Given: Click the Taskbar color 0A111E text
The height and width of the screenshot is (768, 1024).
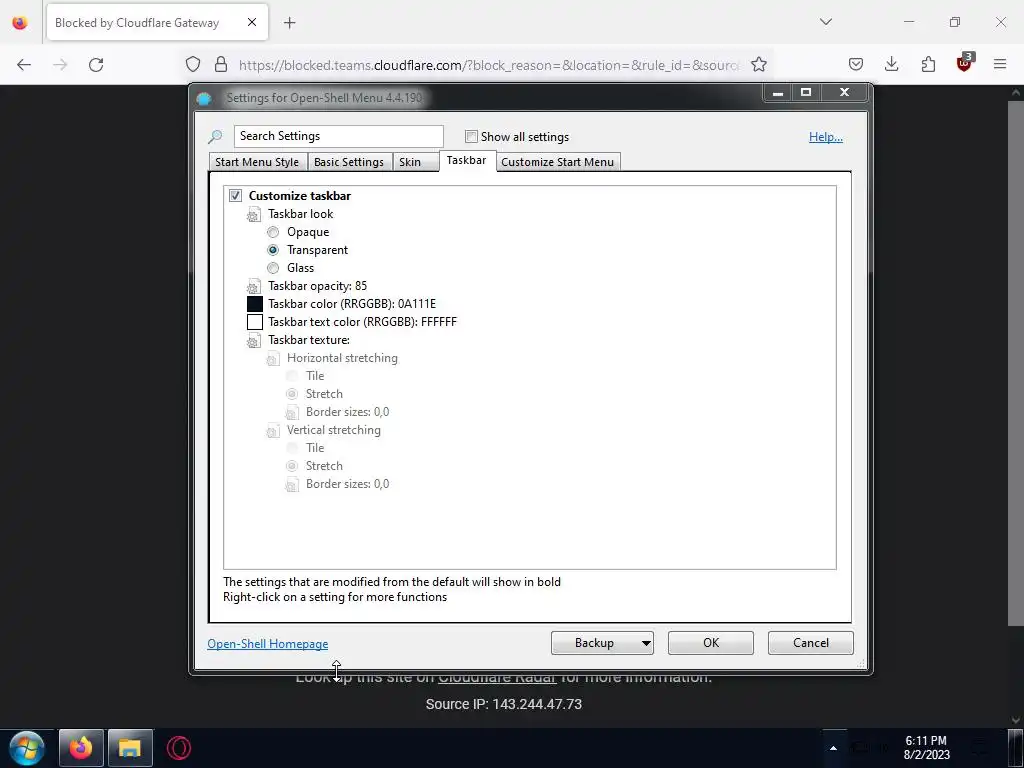Looking at the screenshot, I should point(352,304).
